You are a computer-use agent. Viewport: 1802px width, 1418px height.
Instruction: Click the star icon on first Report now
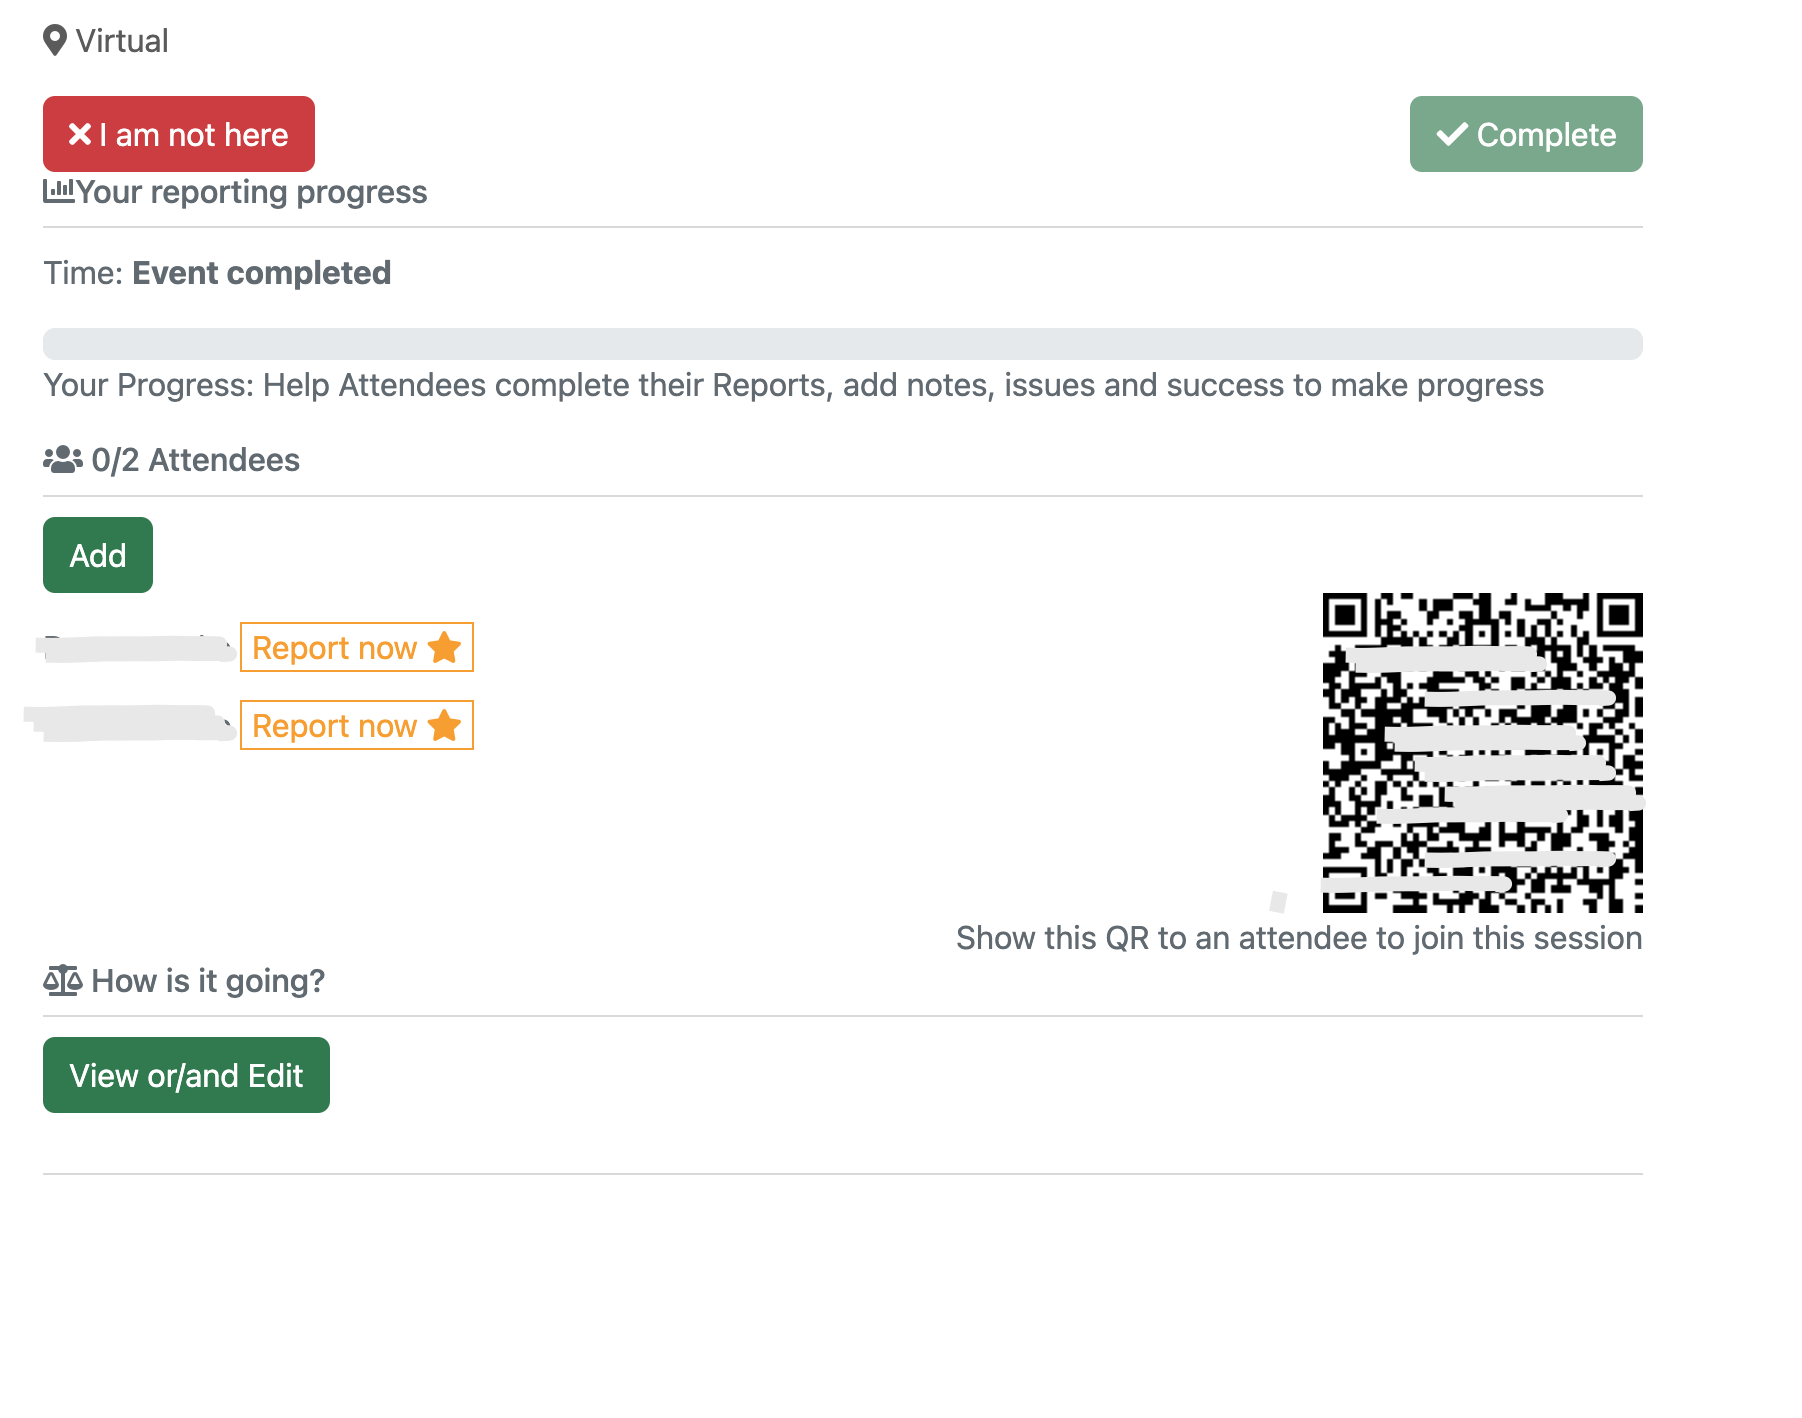click(445, 648)
